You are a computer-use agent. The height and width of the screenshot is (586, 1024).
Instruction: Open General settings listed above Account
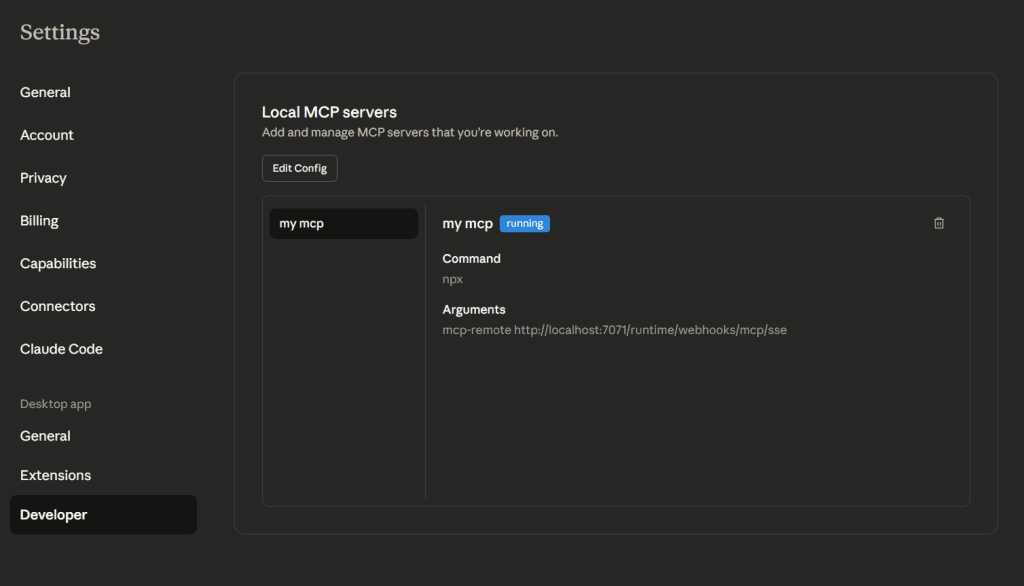click(x=46, y=92)
